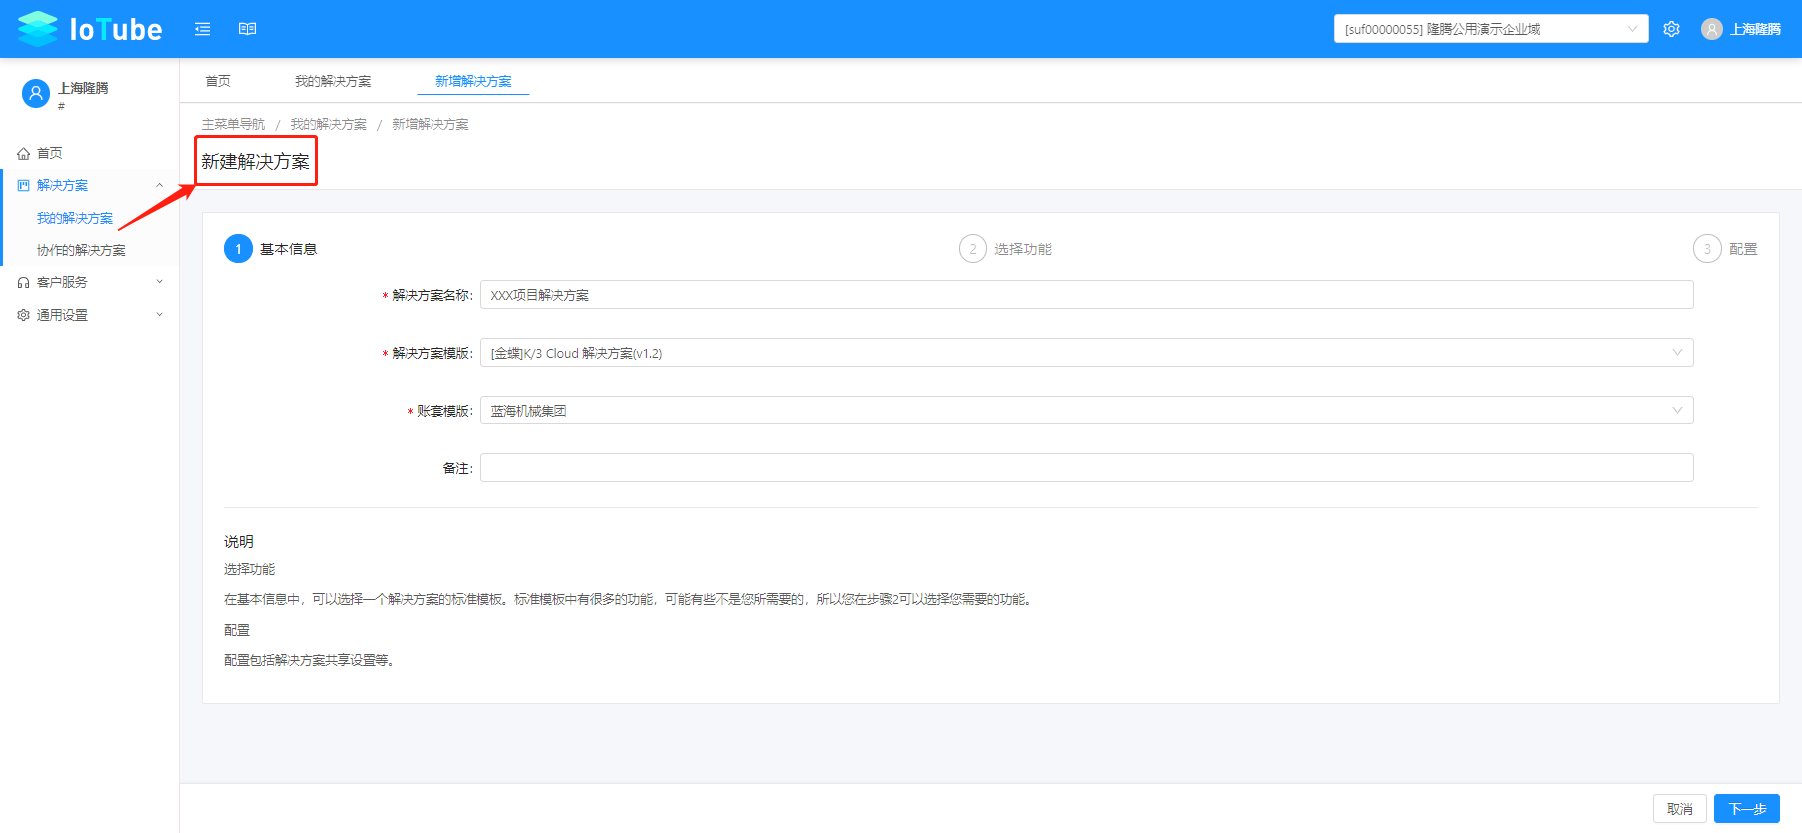Open settings gear icon in header
Screen dimensions: 1802x833
pos(1671,29)
